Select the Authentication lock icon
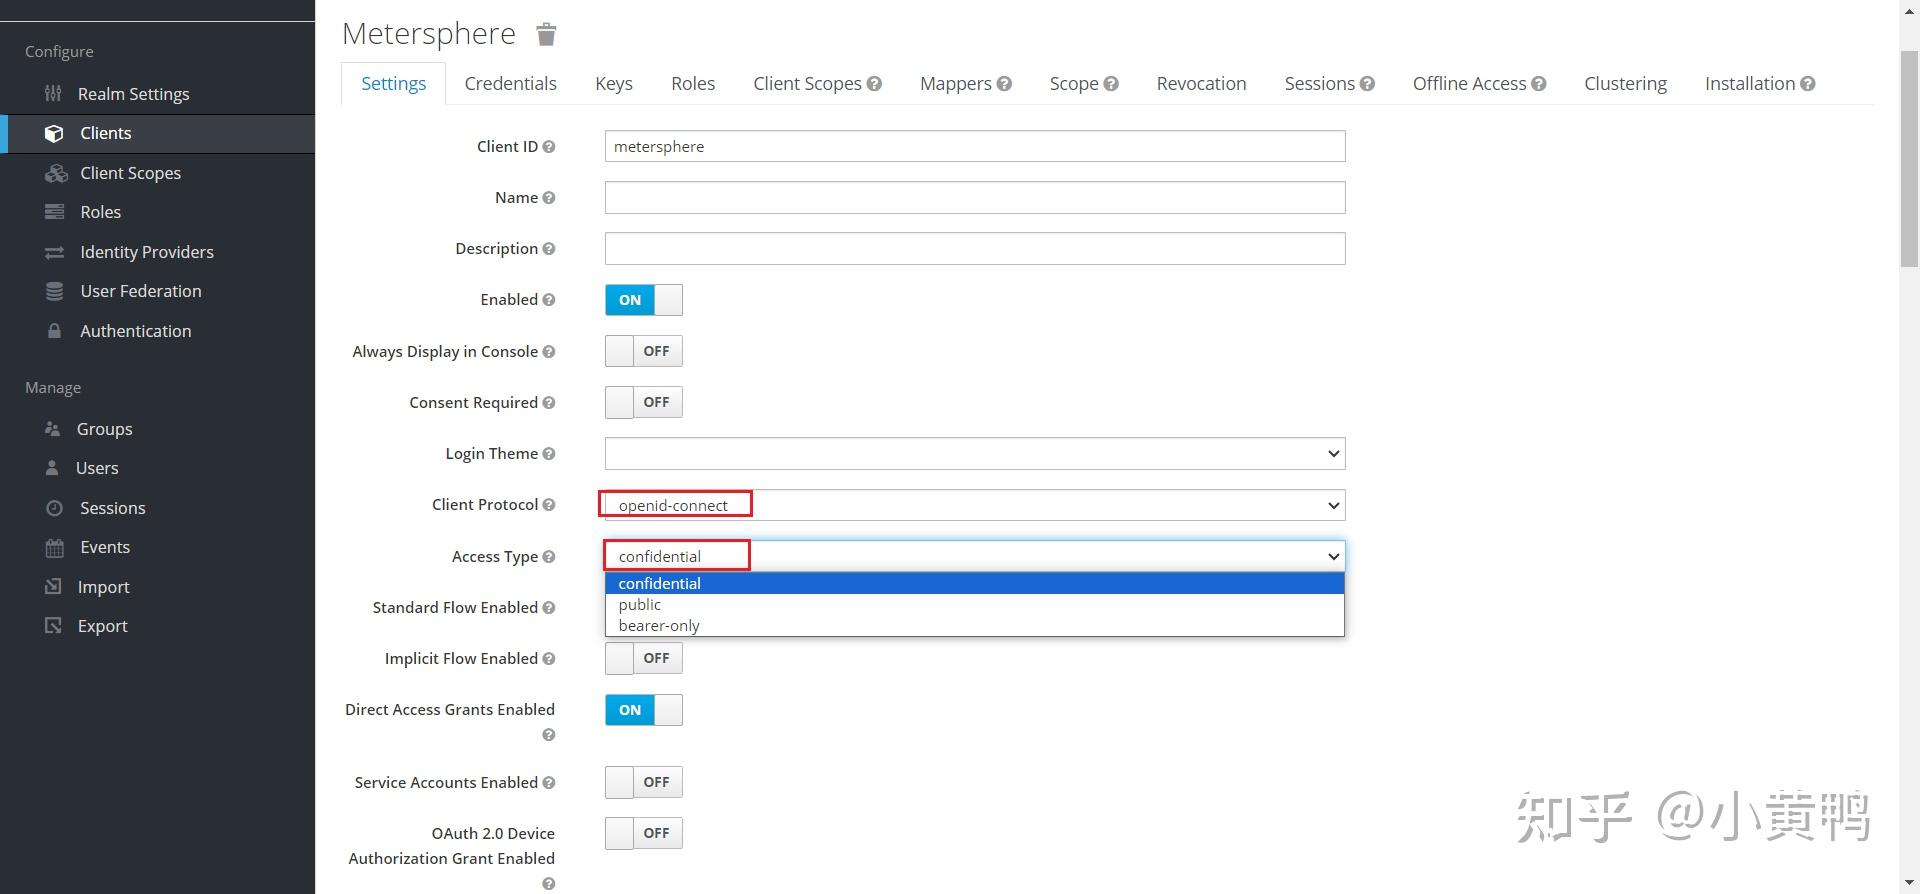 point(54,331)
